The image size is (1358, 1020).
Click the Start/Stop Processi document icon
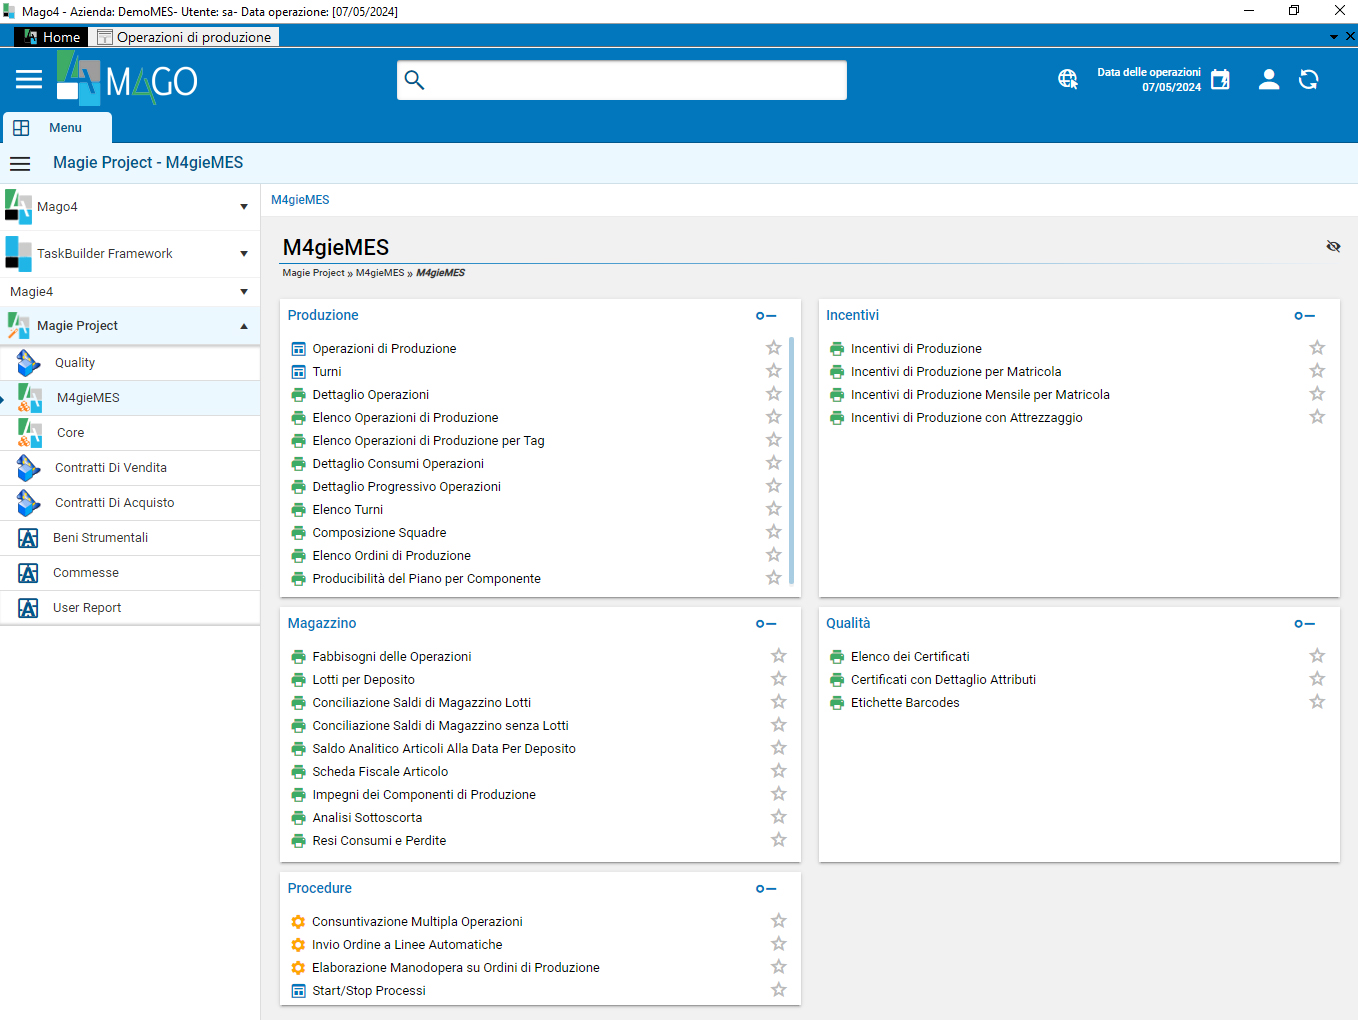pos(298,991)
